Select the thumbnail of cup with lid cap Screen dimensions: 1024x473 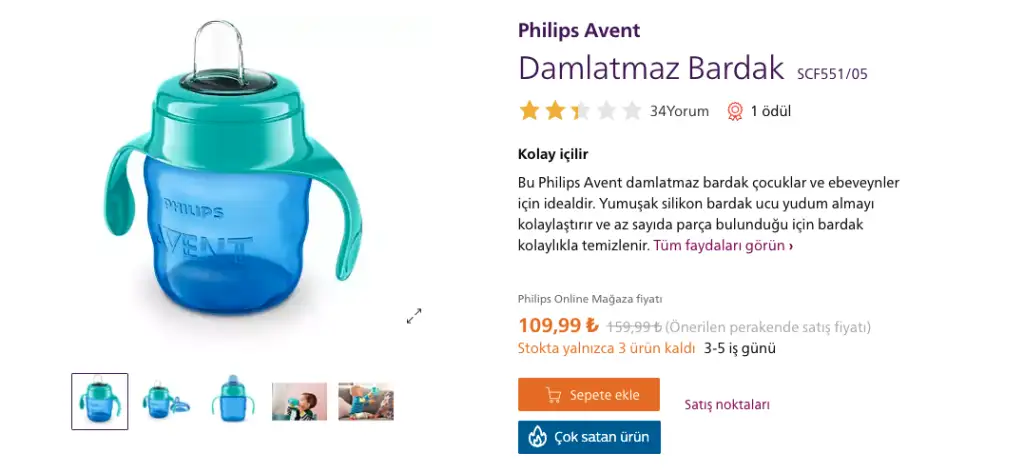click(x=233, y=399)
